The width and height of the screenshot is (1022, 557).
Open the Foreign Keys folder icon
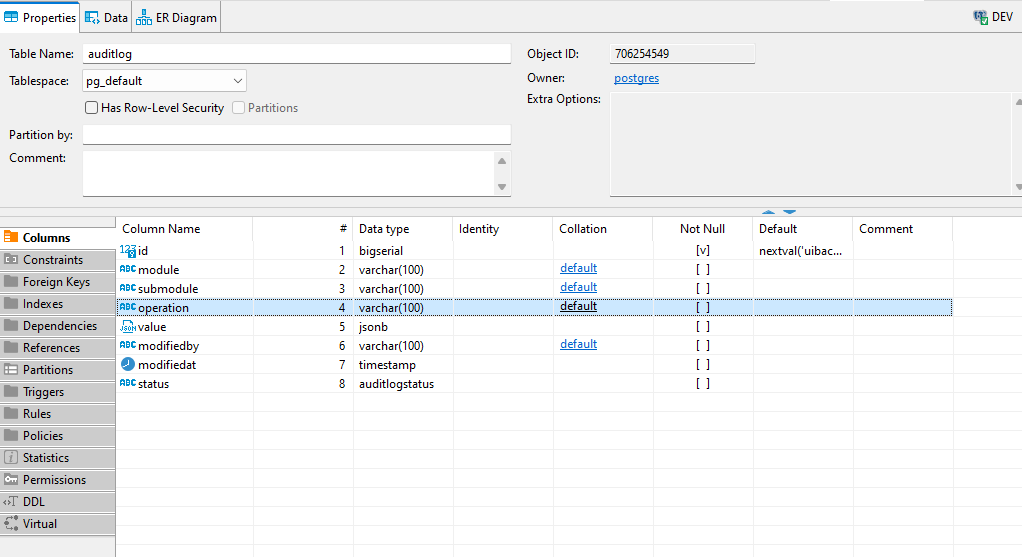(x=11, y=282)
